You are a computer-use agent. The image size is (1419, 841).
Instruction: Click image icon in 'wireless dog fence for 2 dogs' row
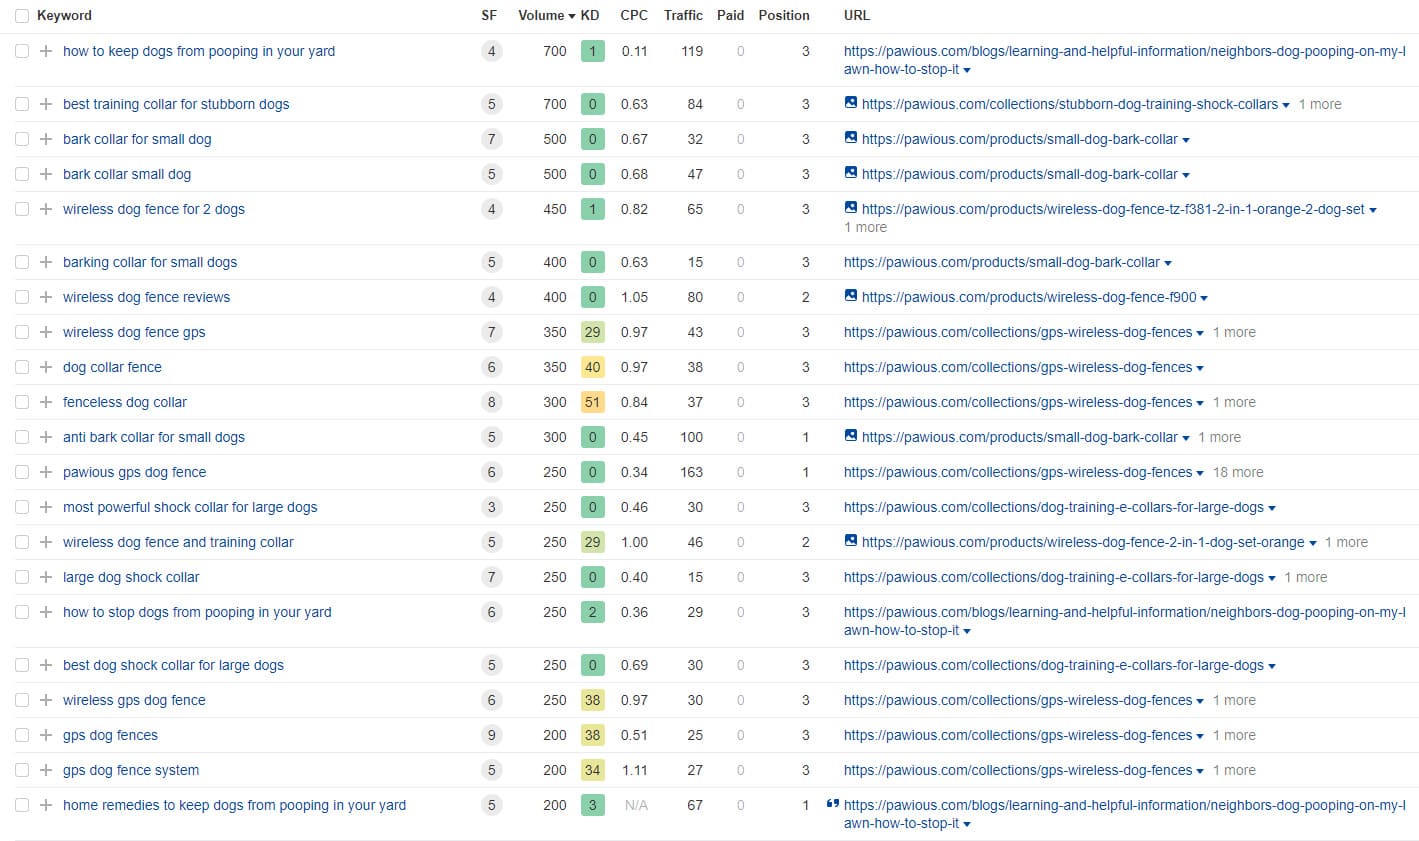(851, 208)
